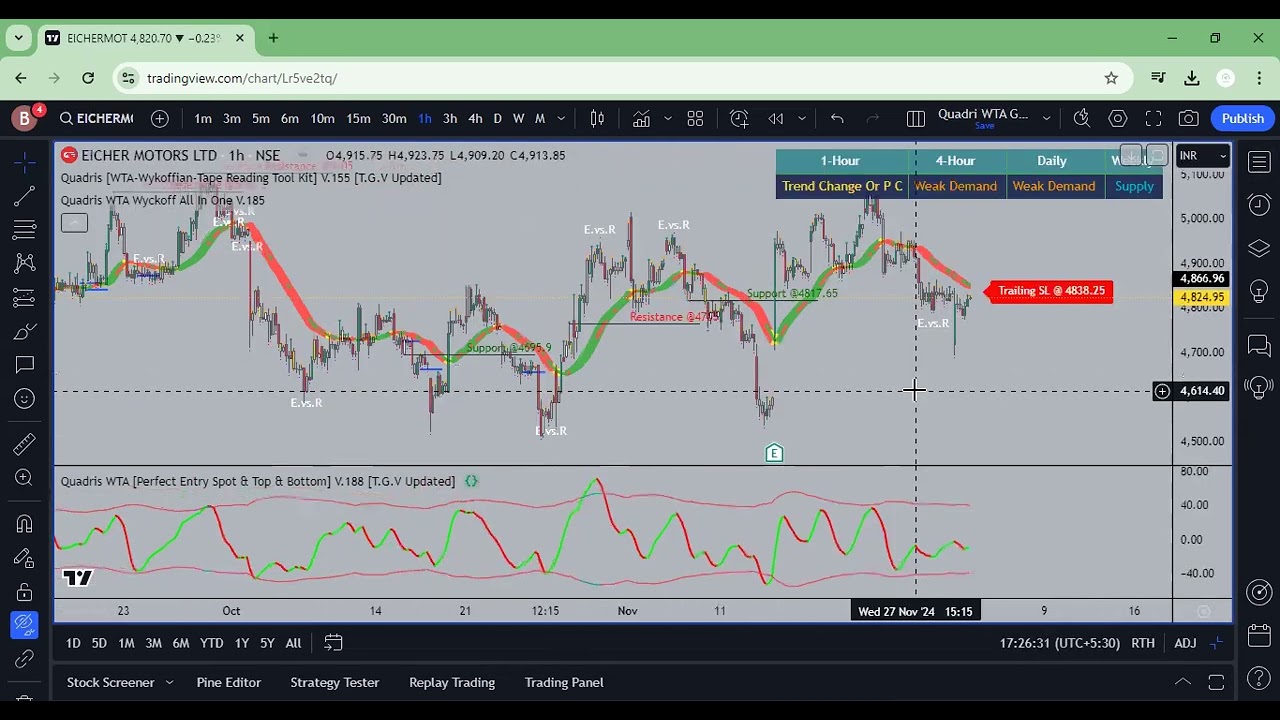Expand the INR currency dropdown

click(1203, 156)
